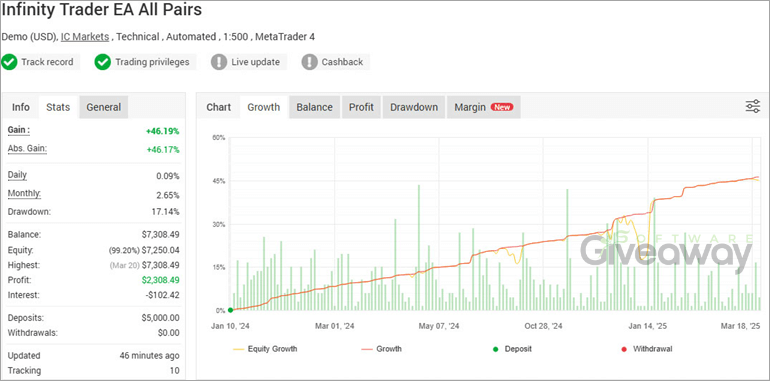The width and height of the screenshot is (770, 381).
Task: Click the Live update exclamation icon
Action: point(219,62)
